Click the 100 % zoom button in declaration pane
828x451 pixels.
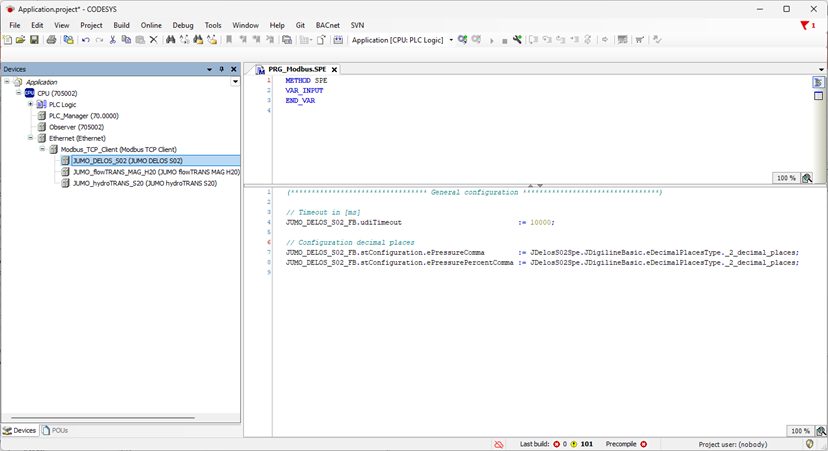(786, 178)
